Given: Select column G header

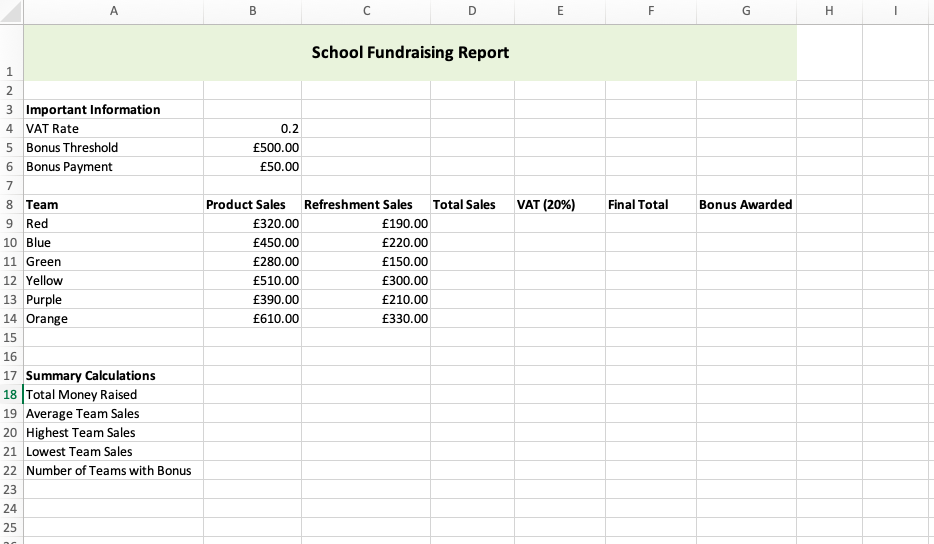Looking at the screenshot, I should click(745, 11).
